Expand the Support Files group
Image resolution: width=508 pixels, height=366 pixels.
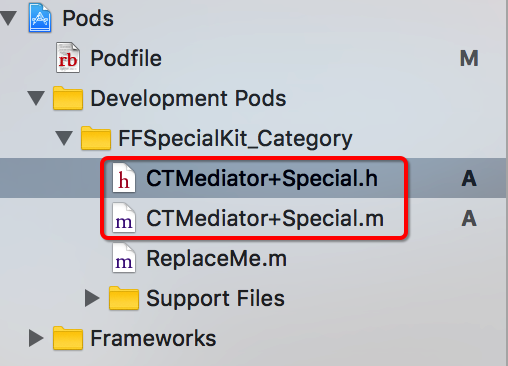pyautogui.click(x=92, y=298)
